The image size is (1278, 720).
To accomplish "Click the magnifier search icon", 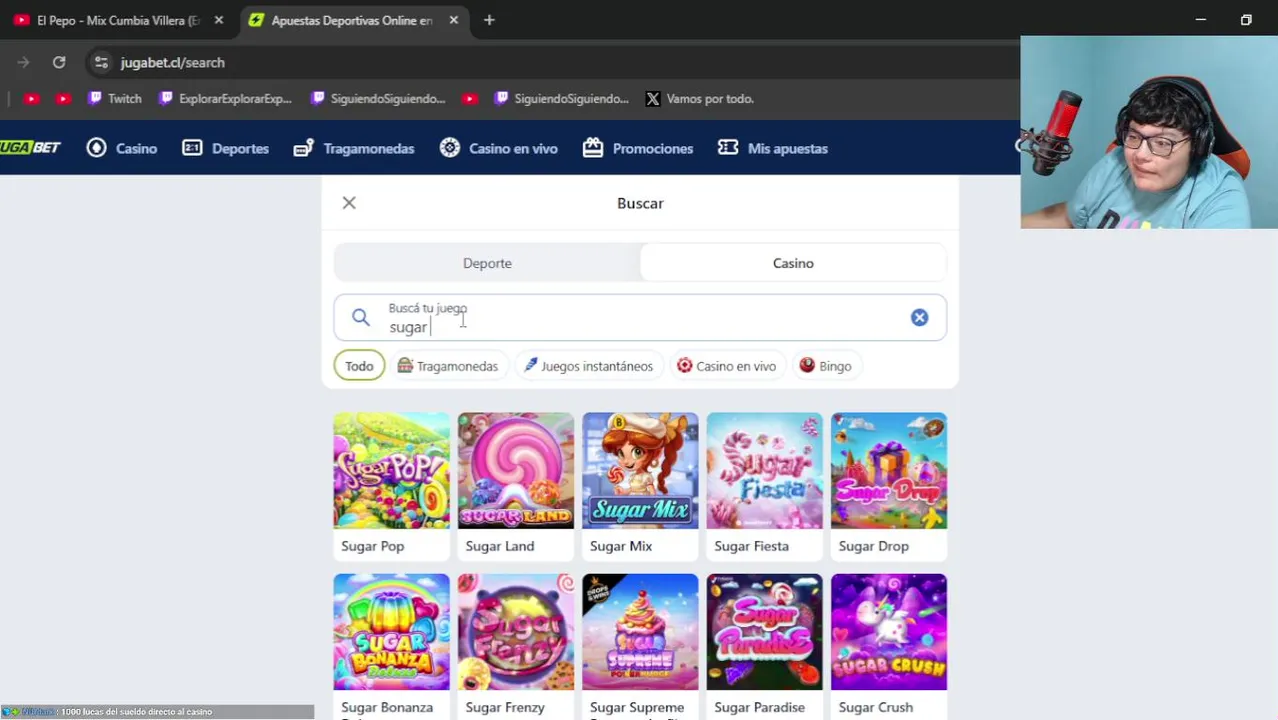I will click(361, 317).
